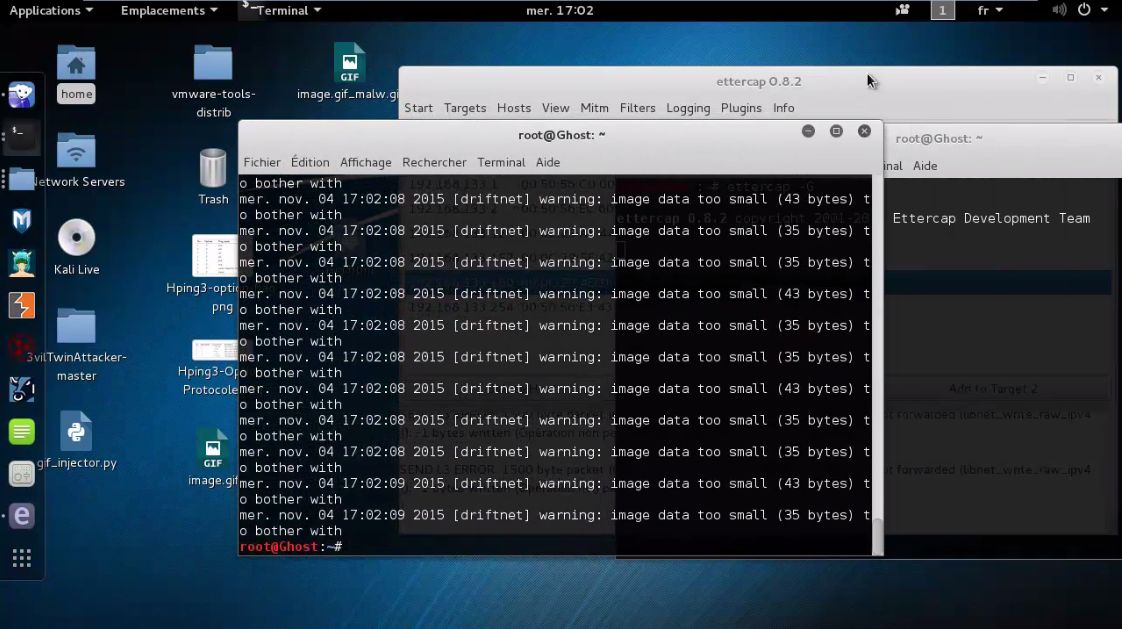Open the green Leafpad notes icon
The height and width of the screenshot is (629, 1122).
pyautogui.click(x=21, y=431)
